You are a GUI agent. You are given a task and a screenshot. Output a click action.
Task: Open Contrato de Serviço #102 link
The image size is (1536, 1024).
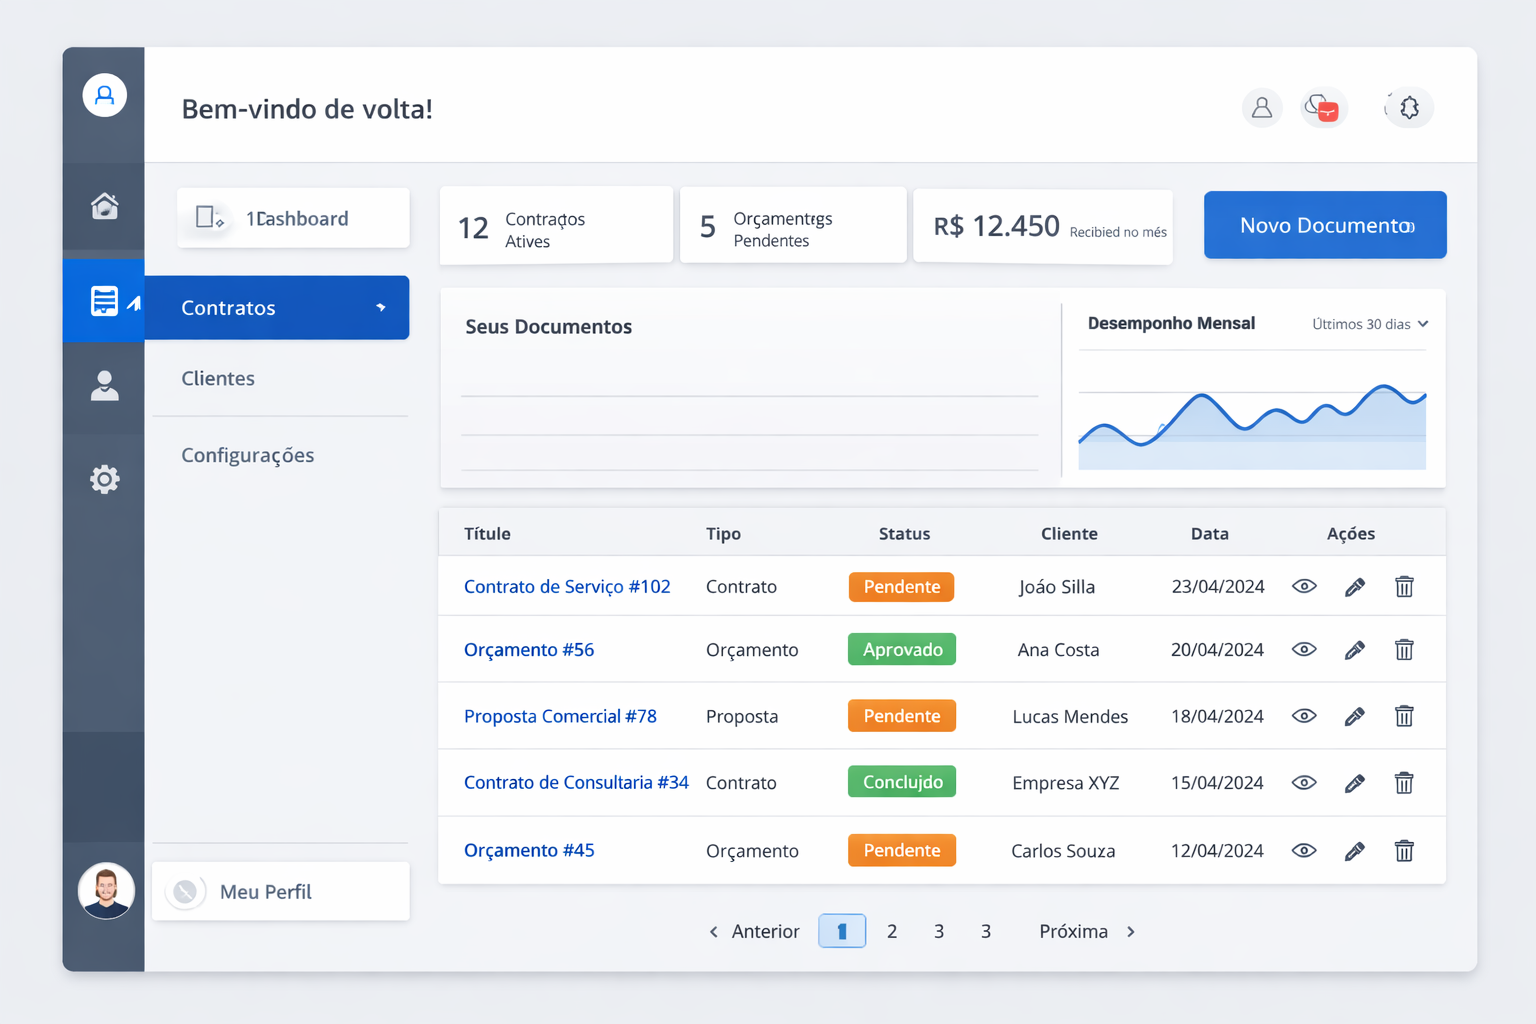coord(567,587)
